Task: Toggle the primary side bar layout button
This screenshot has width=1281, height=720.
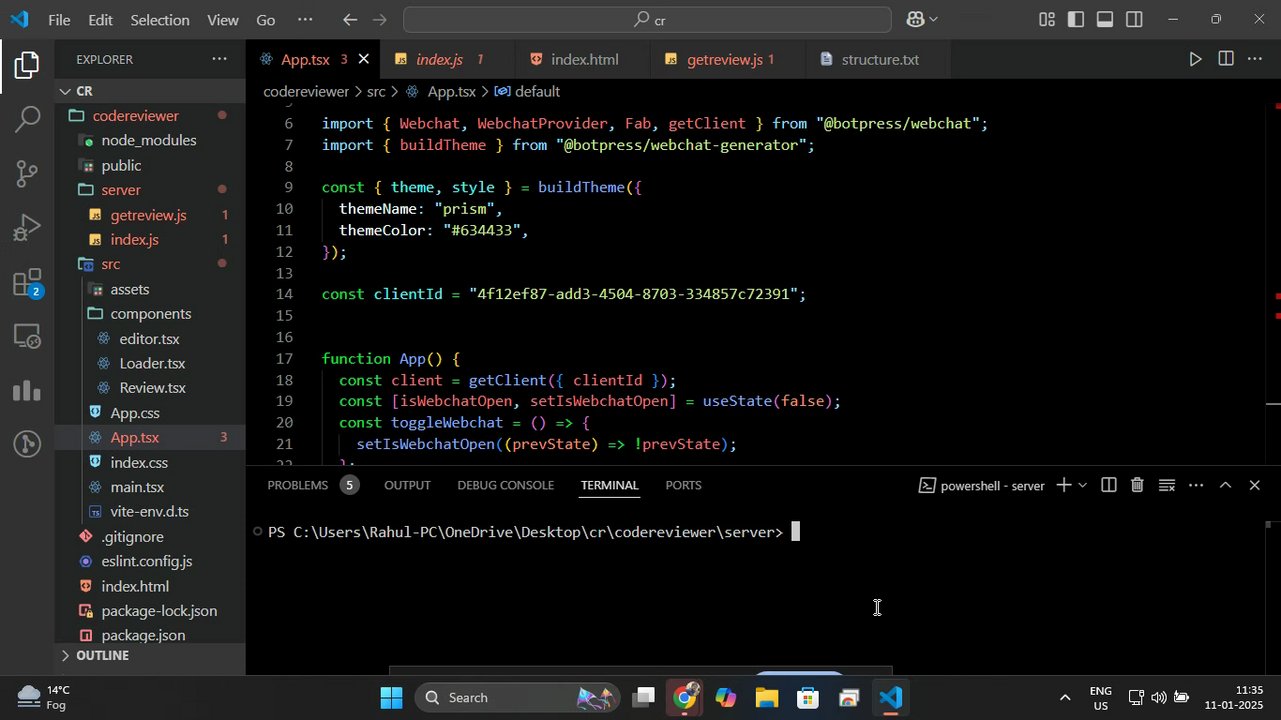Action: pos(1076,20)
